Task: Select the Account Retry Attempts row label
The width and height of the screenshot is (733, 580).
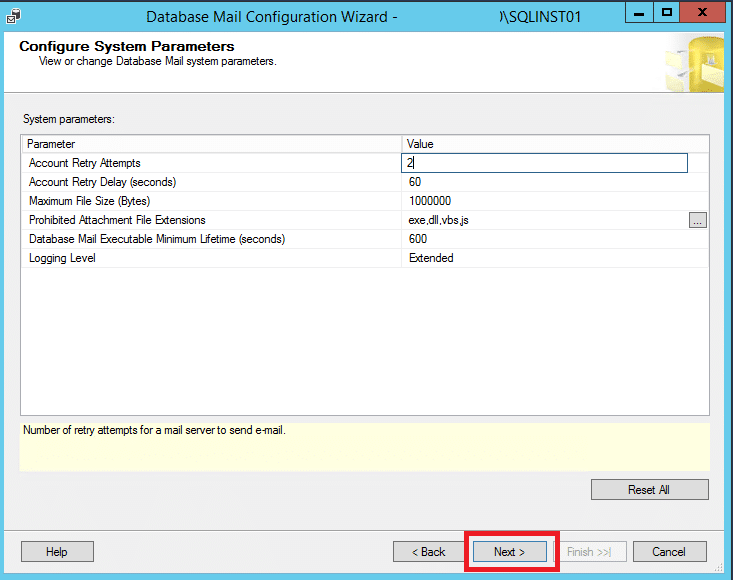Action: [x=85, y=163]
